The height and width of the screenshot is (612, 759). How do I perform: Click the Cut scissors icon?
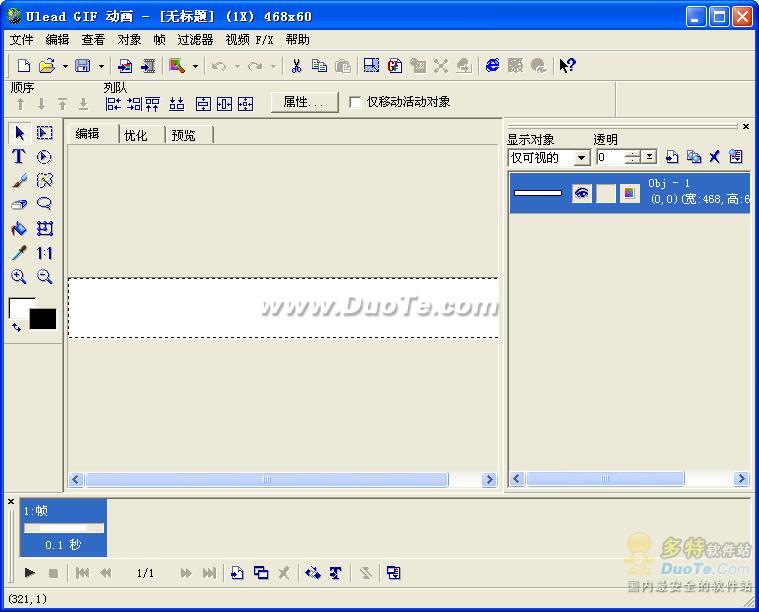(296, 65)
